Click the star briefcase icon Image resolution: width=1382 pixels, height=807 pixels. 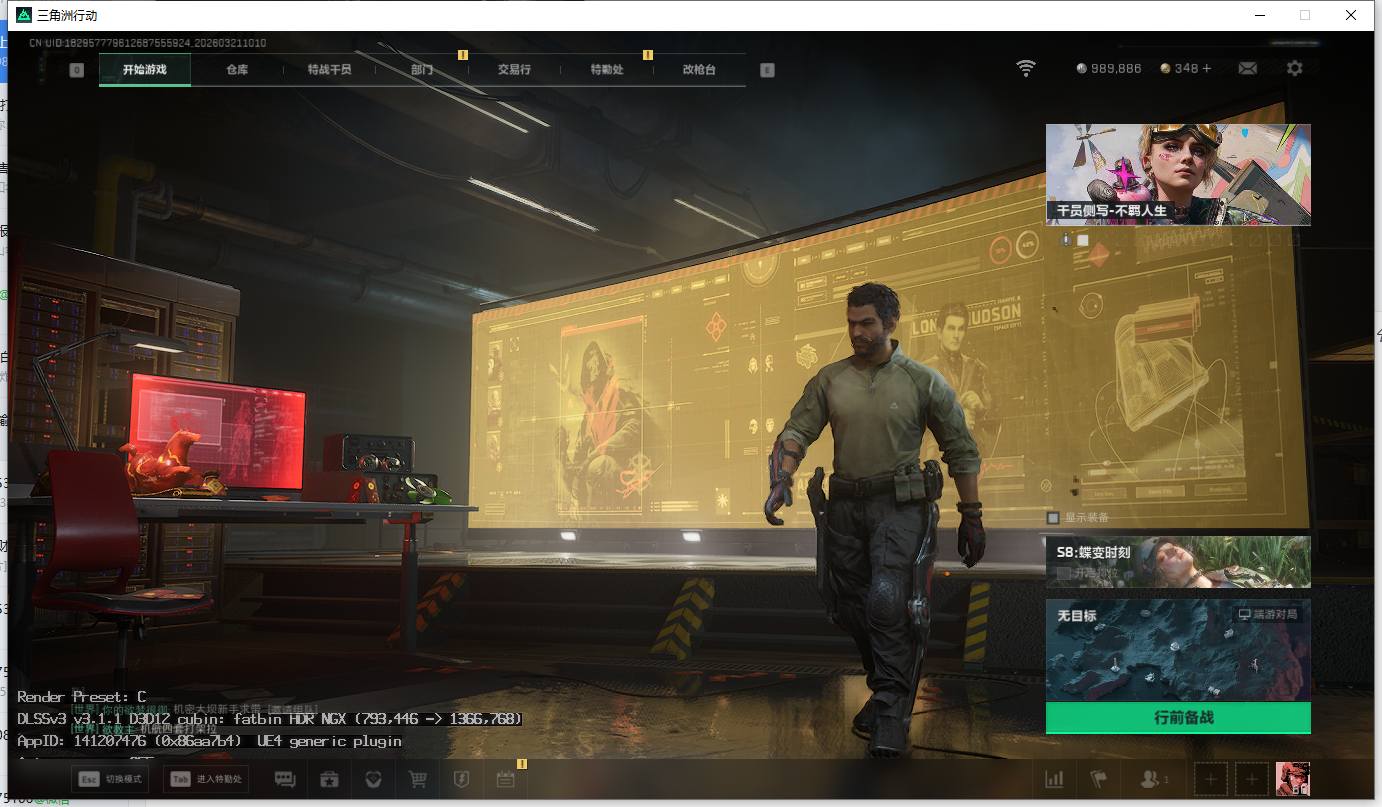click(329, 779)
